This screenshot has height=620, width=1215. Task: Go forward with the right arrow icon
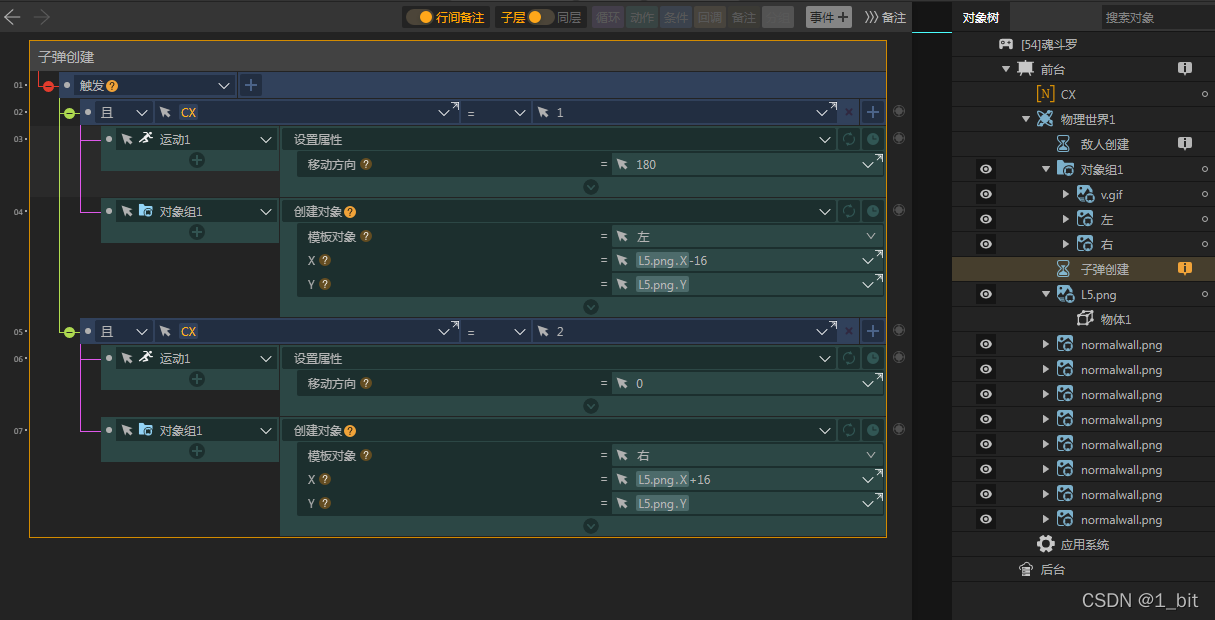41,17
